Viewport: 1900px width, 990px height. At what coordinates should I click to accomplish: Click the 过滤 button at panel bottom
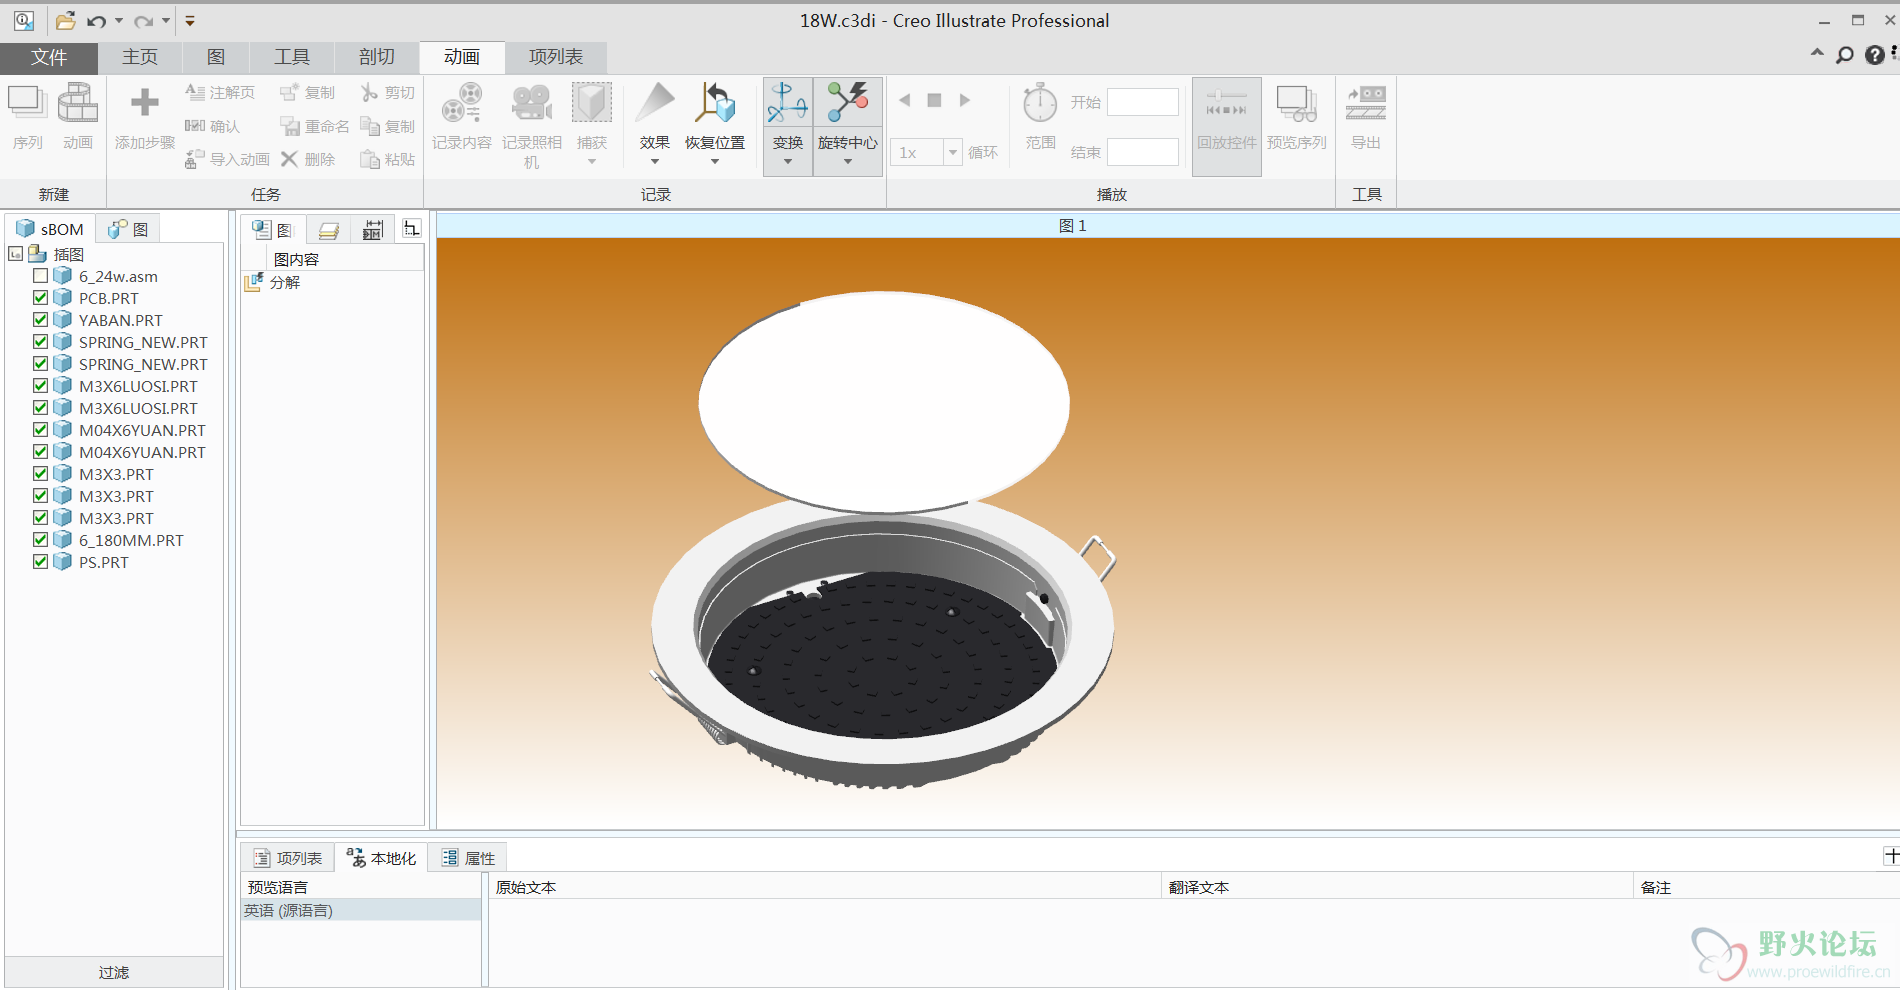coord(114,972)
